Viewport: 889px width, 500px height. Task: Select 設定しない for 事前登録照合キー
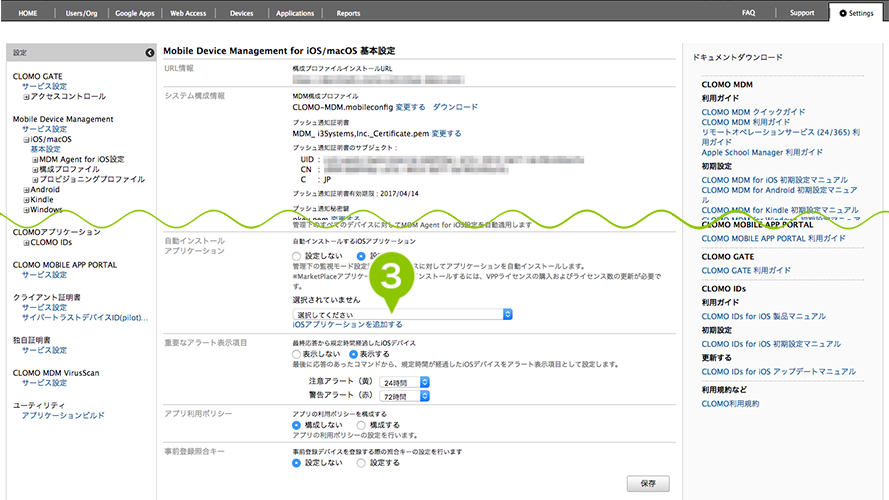pos(296,463)
